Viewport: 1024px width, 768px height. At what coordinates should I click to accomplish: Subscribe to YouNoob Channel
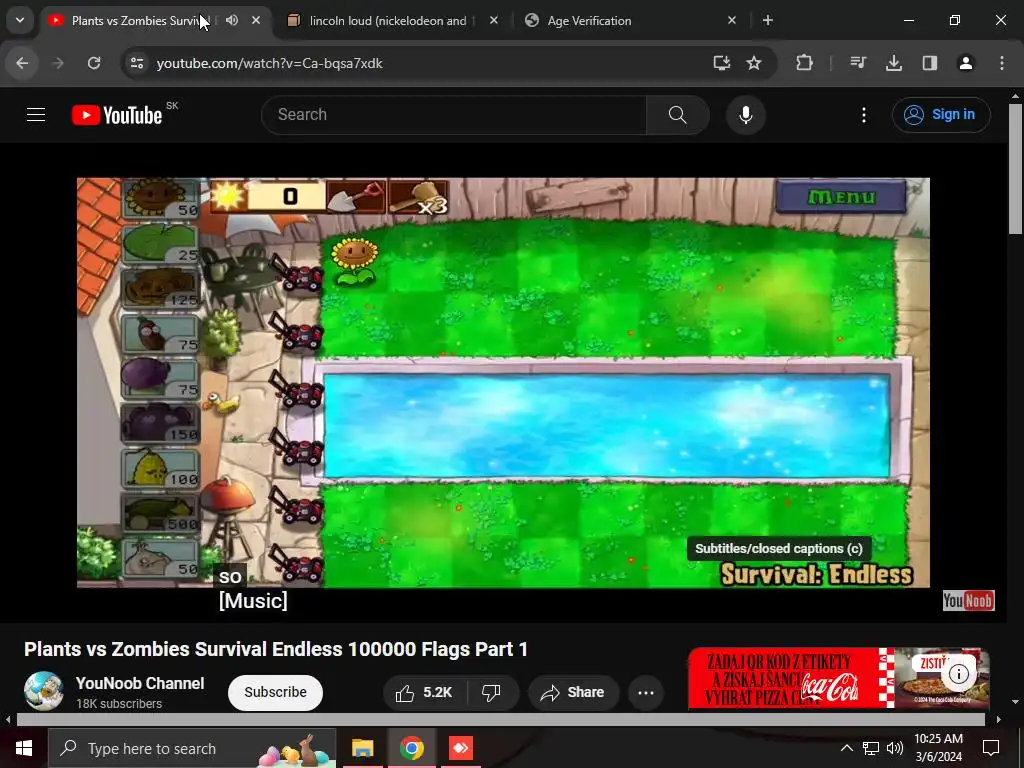[275, 692]
